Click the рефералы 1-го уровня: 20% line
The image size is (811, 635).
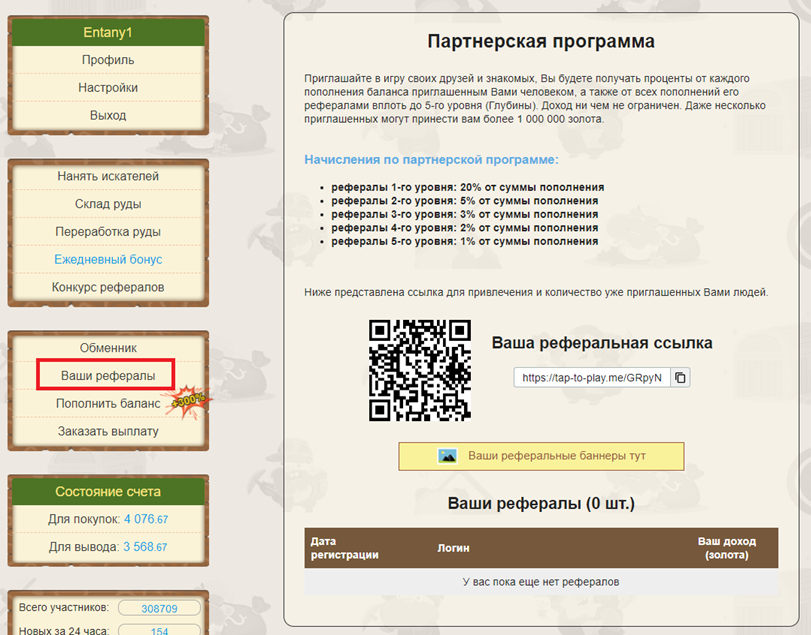pos(468,187)
